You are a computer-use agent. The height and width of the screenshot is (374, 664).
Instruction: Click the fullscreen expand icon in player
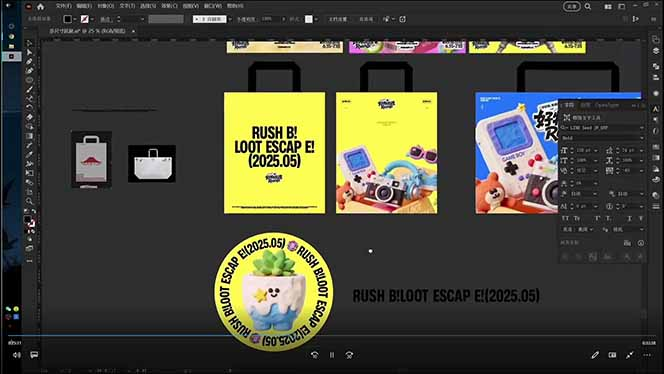coord(630,355)
